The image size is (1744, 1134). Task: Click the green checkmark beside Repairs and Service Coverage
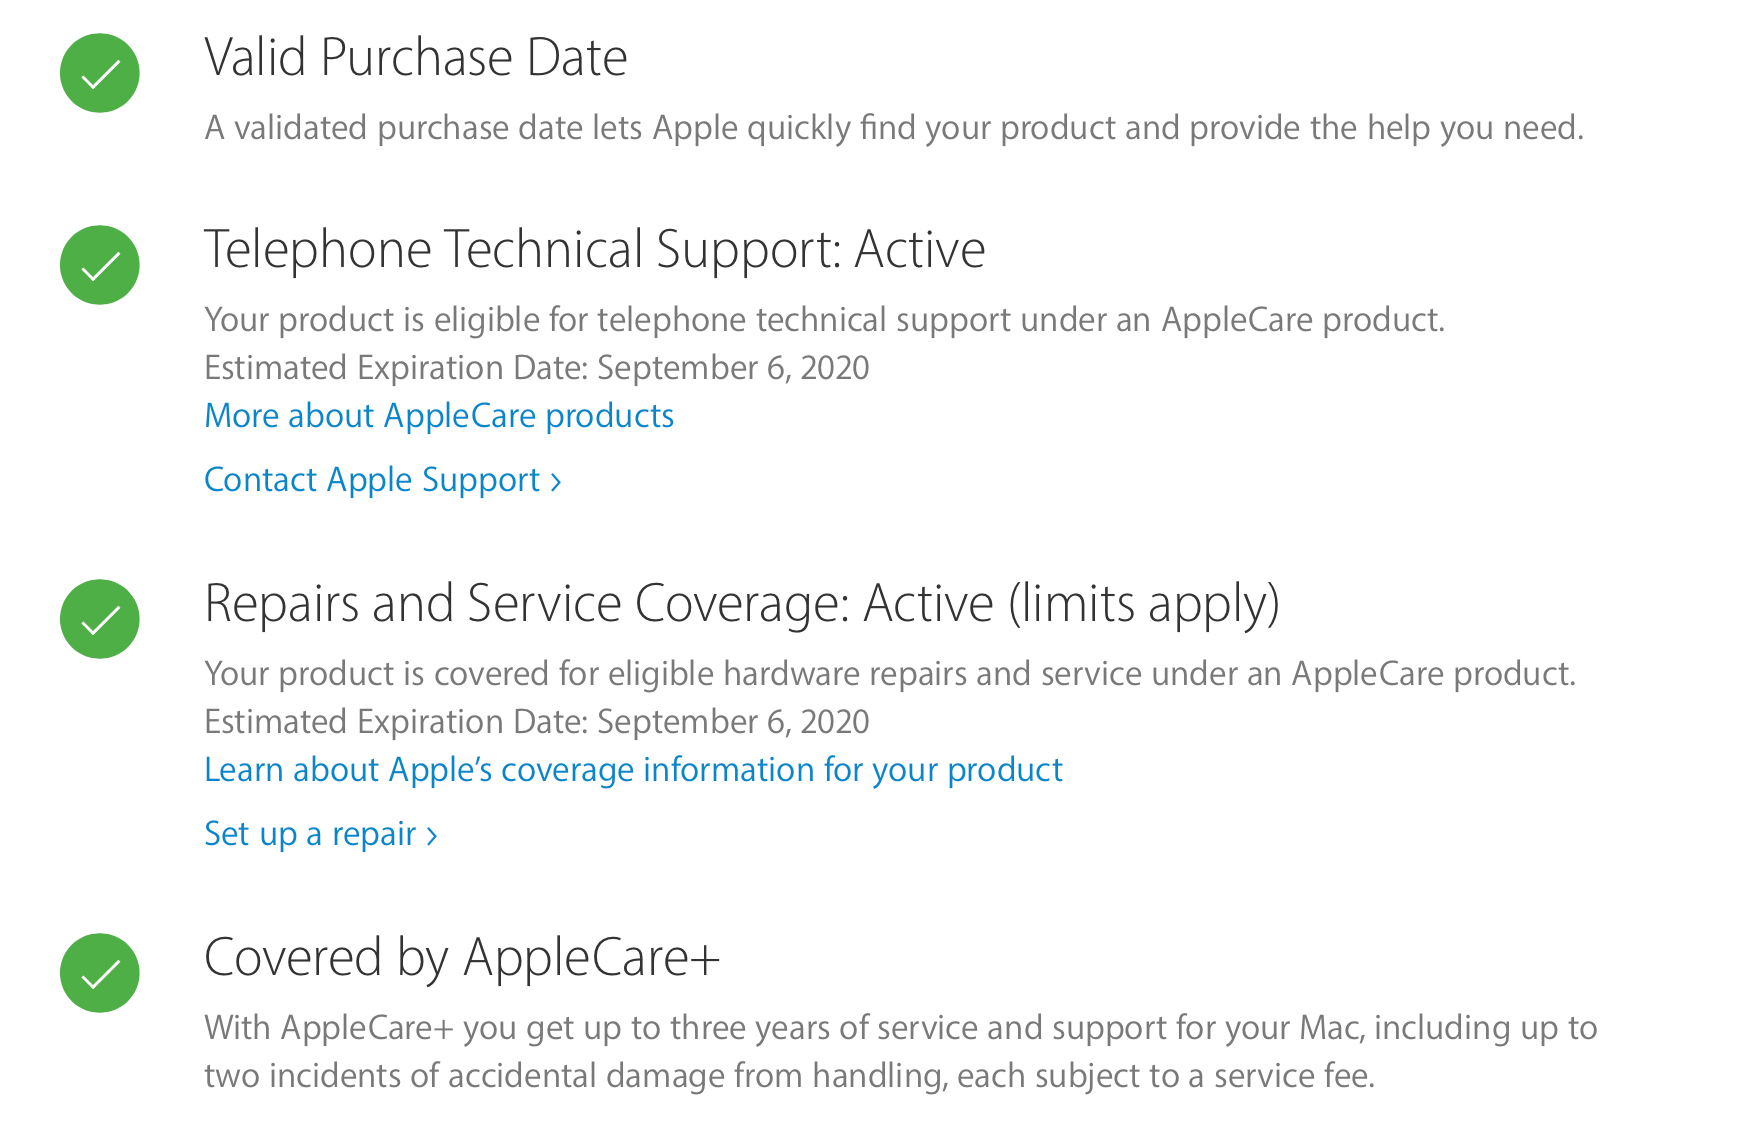click(x=99, y=619)
